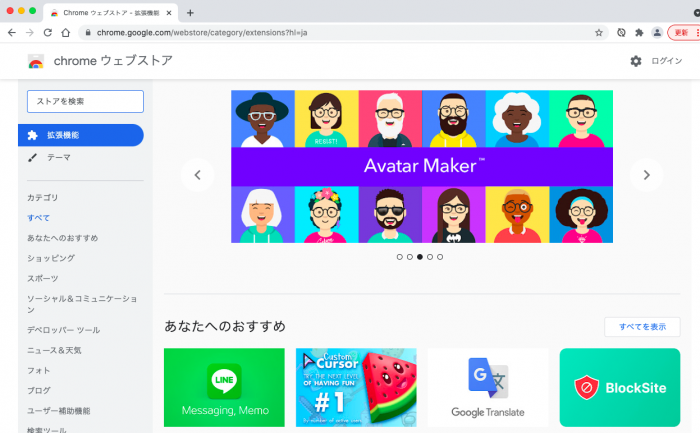Open the browser extensions puzzle icon

639,32
